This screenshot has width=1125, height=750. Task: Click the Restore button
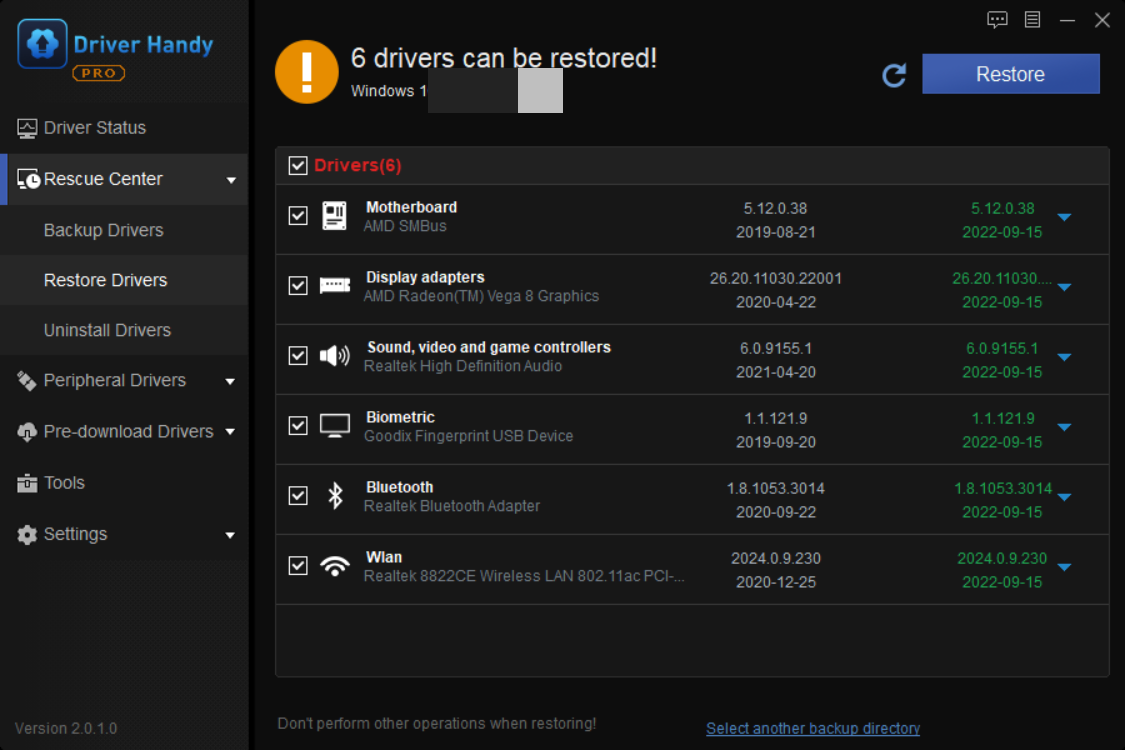pos(1010,73)
